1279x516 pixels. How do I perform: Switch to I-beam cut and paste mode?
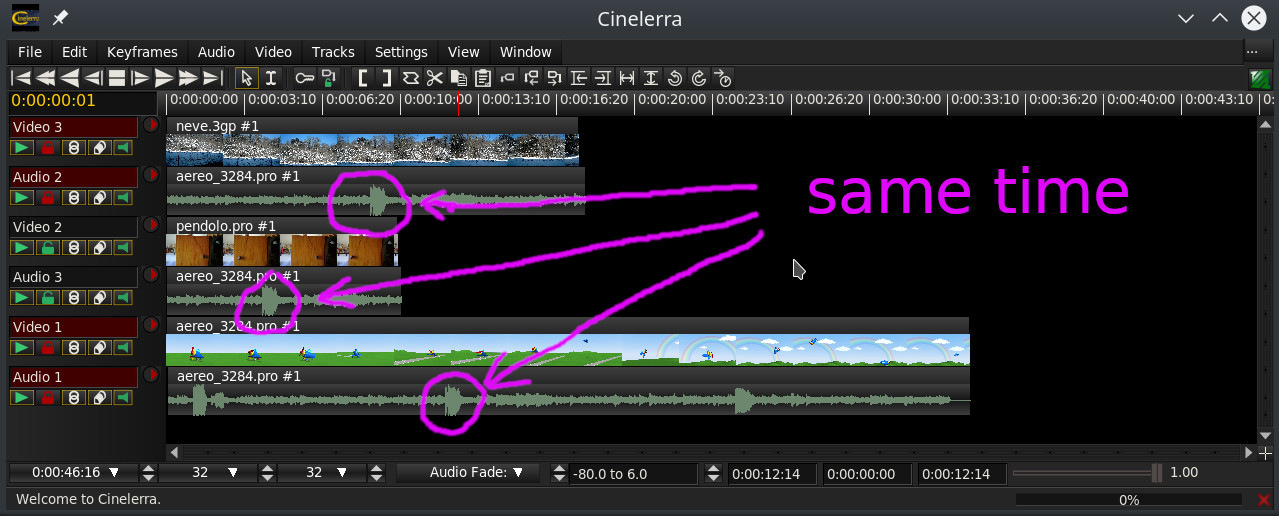tap(270, 78)
